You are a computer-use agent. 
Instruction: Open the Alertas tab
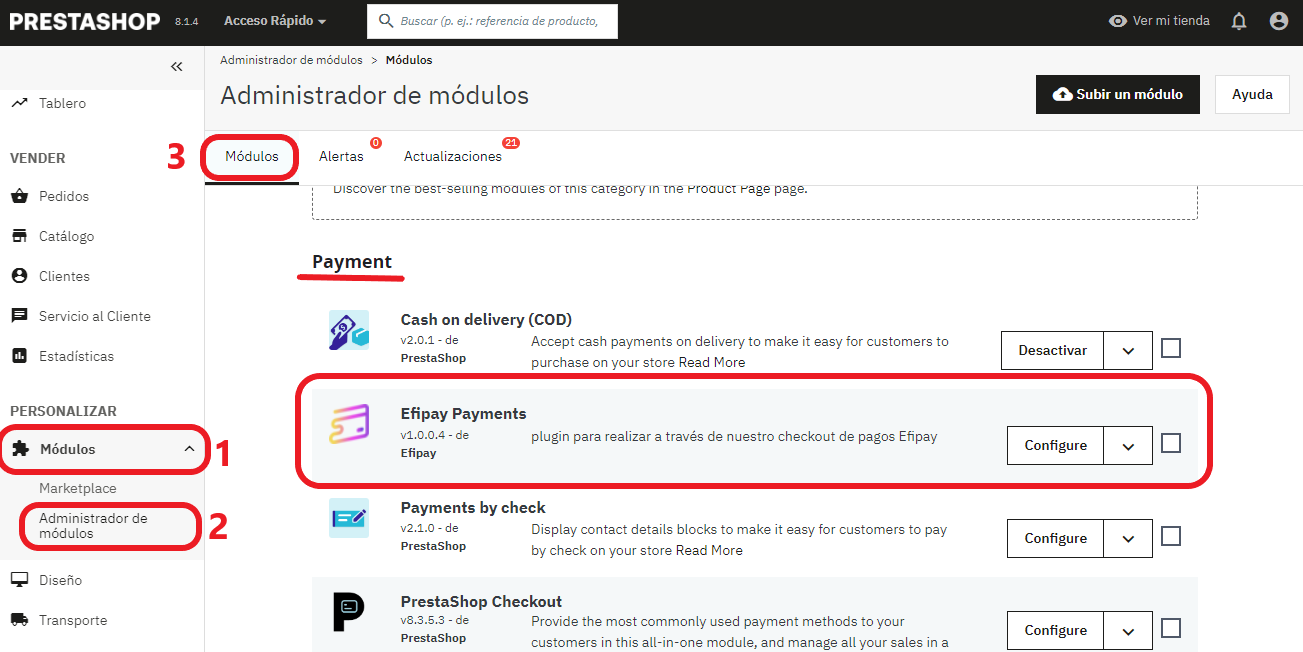(341, 157)
